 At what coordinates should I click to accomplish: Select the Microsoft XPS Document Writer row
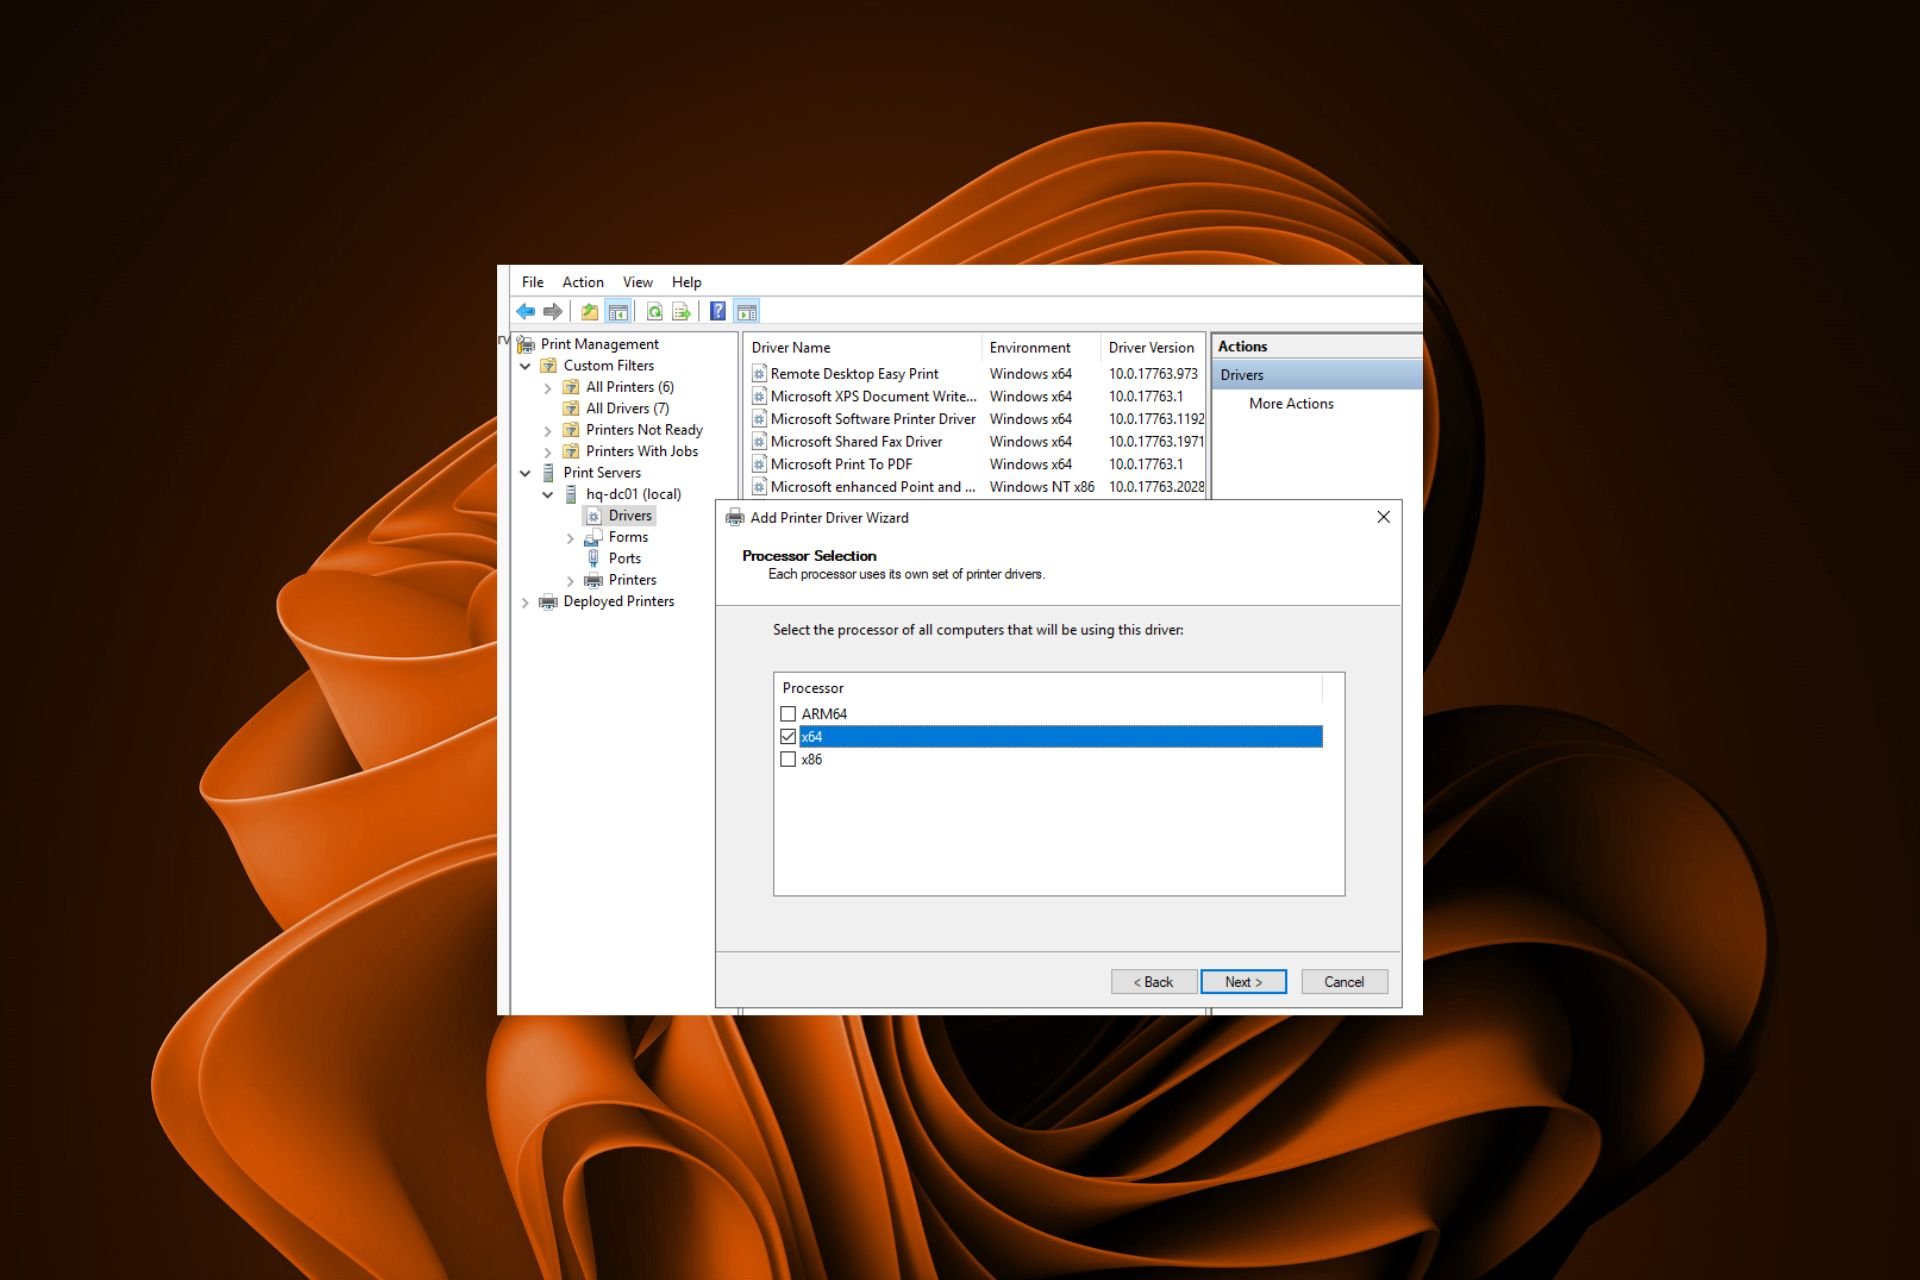point(977,397)
